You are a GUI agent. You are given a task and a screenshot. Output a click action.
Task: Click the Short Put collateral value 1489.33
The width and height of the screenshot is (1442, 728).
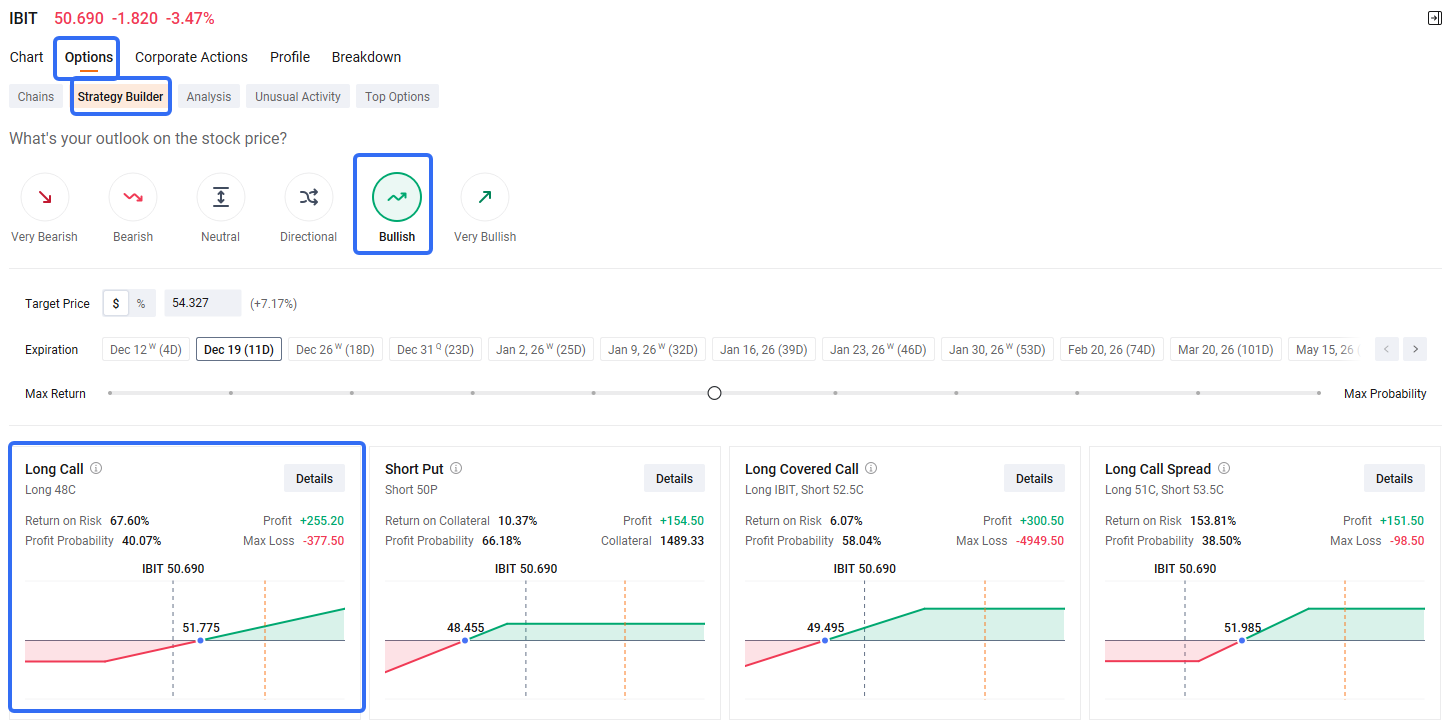[x=682, y=541]
